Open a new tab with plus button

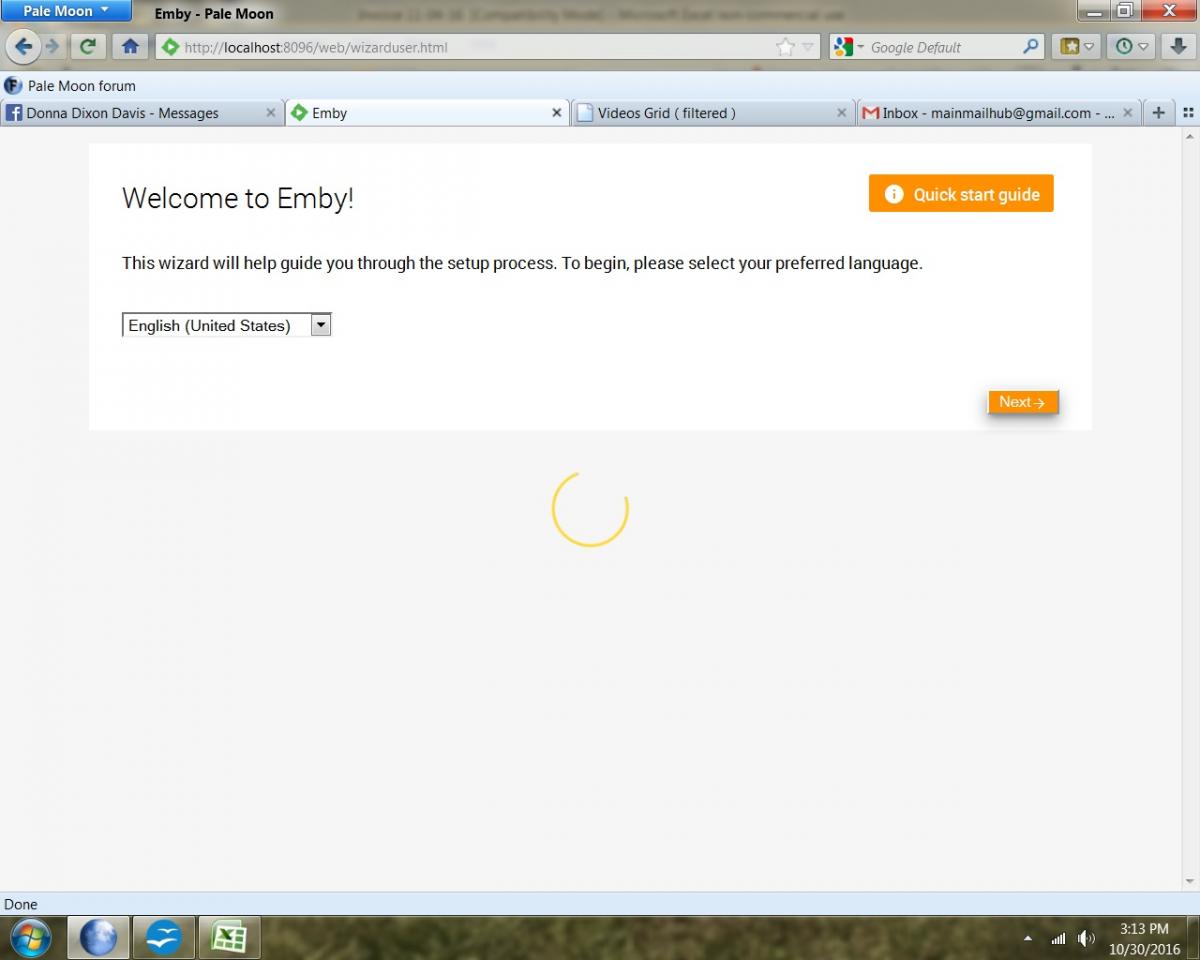pos(1158,113)
